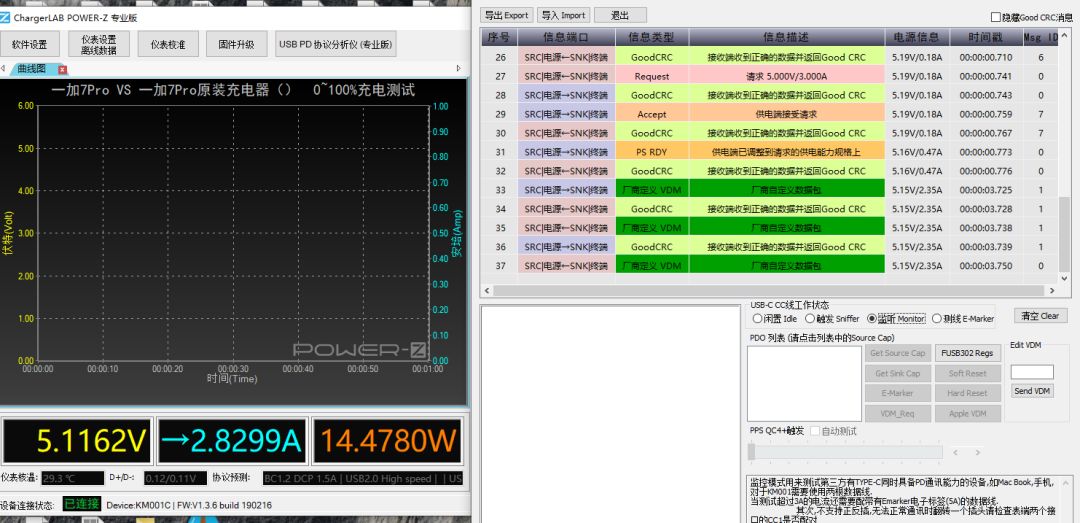Click the 导出 Export button
The image size is (1080, 523).
point(506,15)
